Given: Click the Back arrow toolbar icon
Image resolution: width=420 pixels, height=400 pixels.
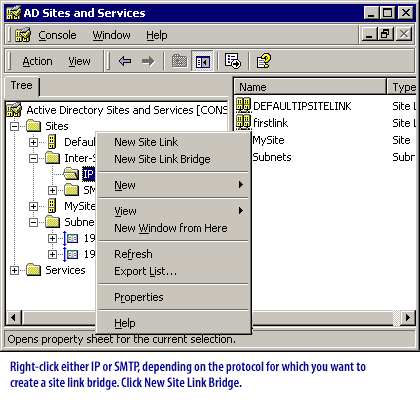Looking at the screenshot, I should tap(125, 61).
